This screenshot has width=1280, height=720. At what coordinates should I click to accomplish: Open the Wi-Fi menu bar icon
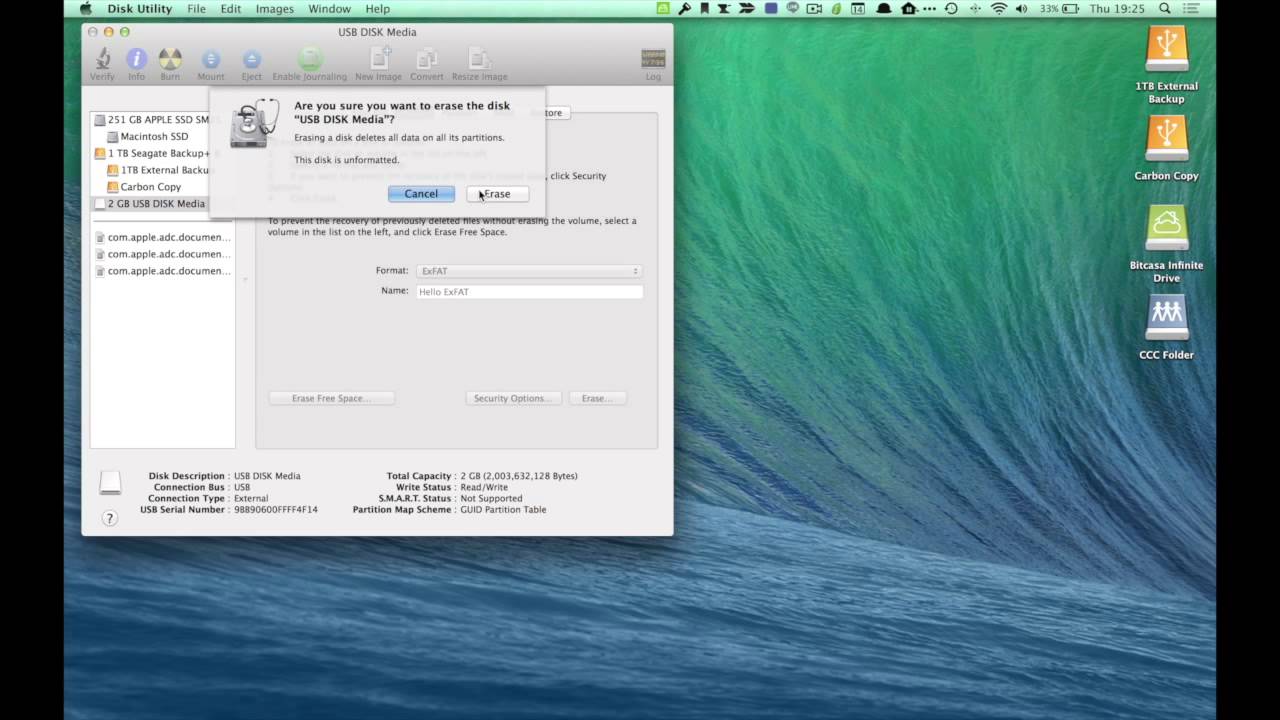click(999, 8)
